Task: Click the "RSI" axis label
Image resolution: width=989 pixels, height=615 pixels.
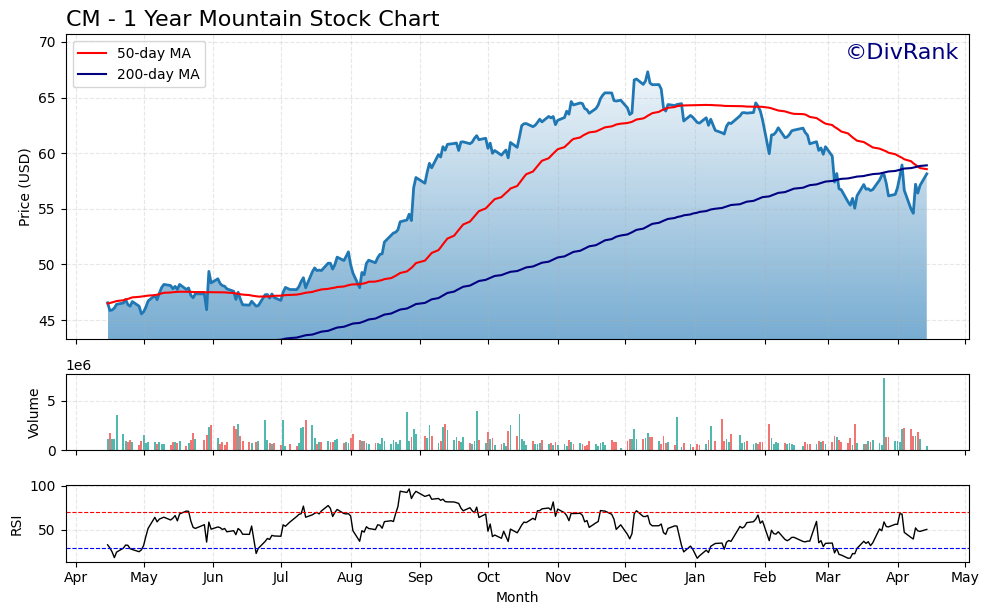Action: pos(16,526)
